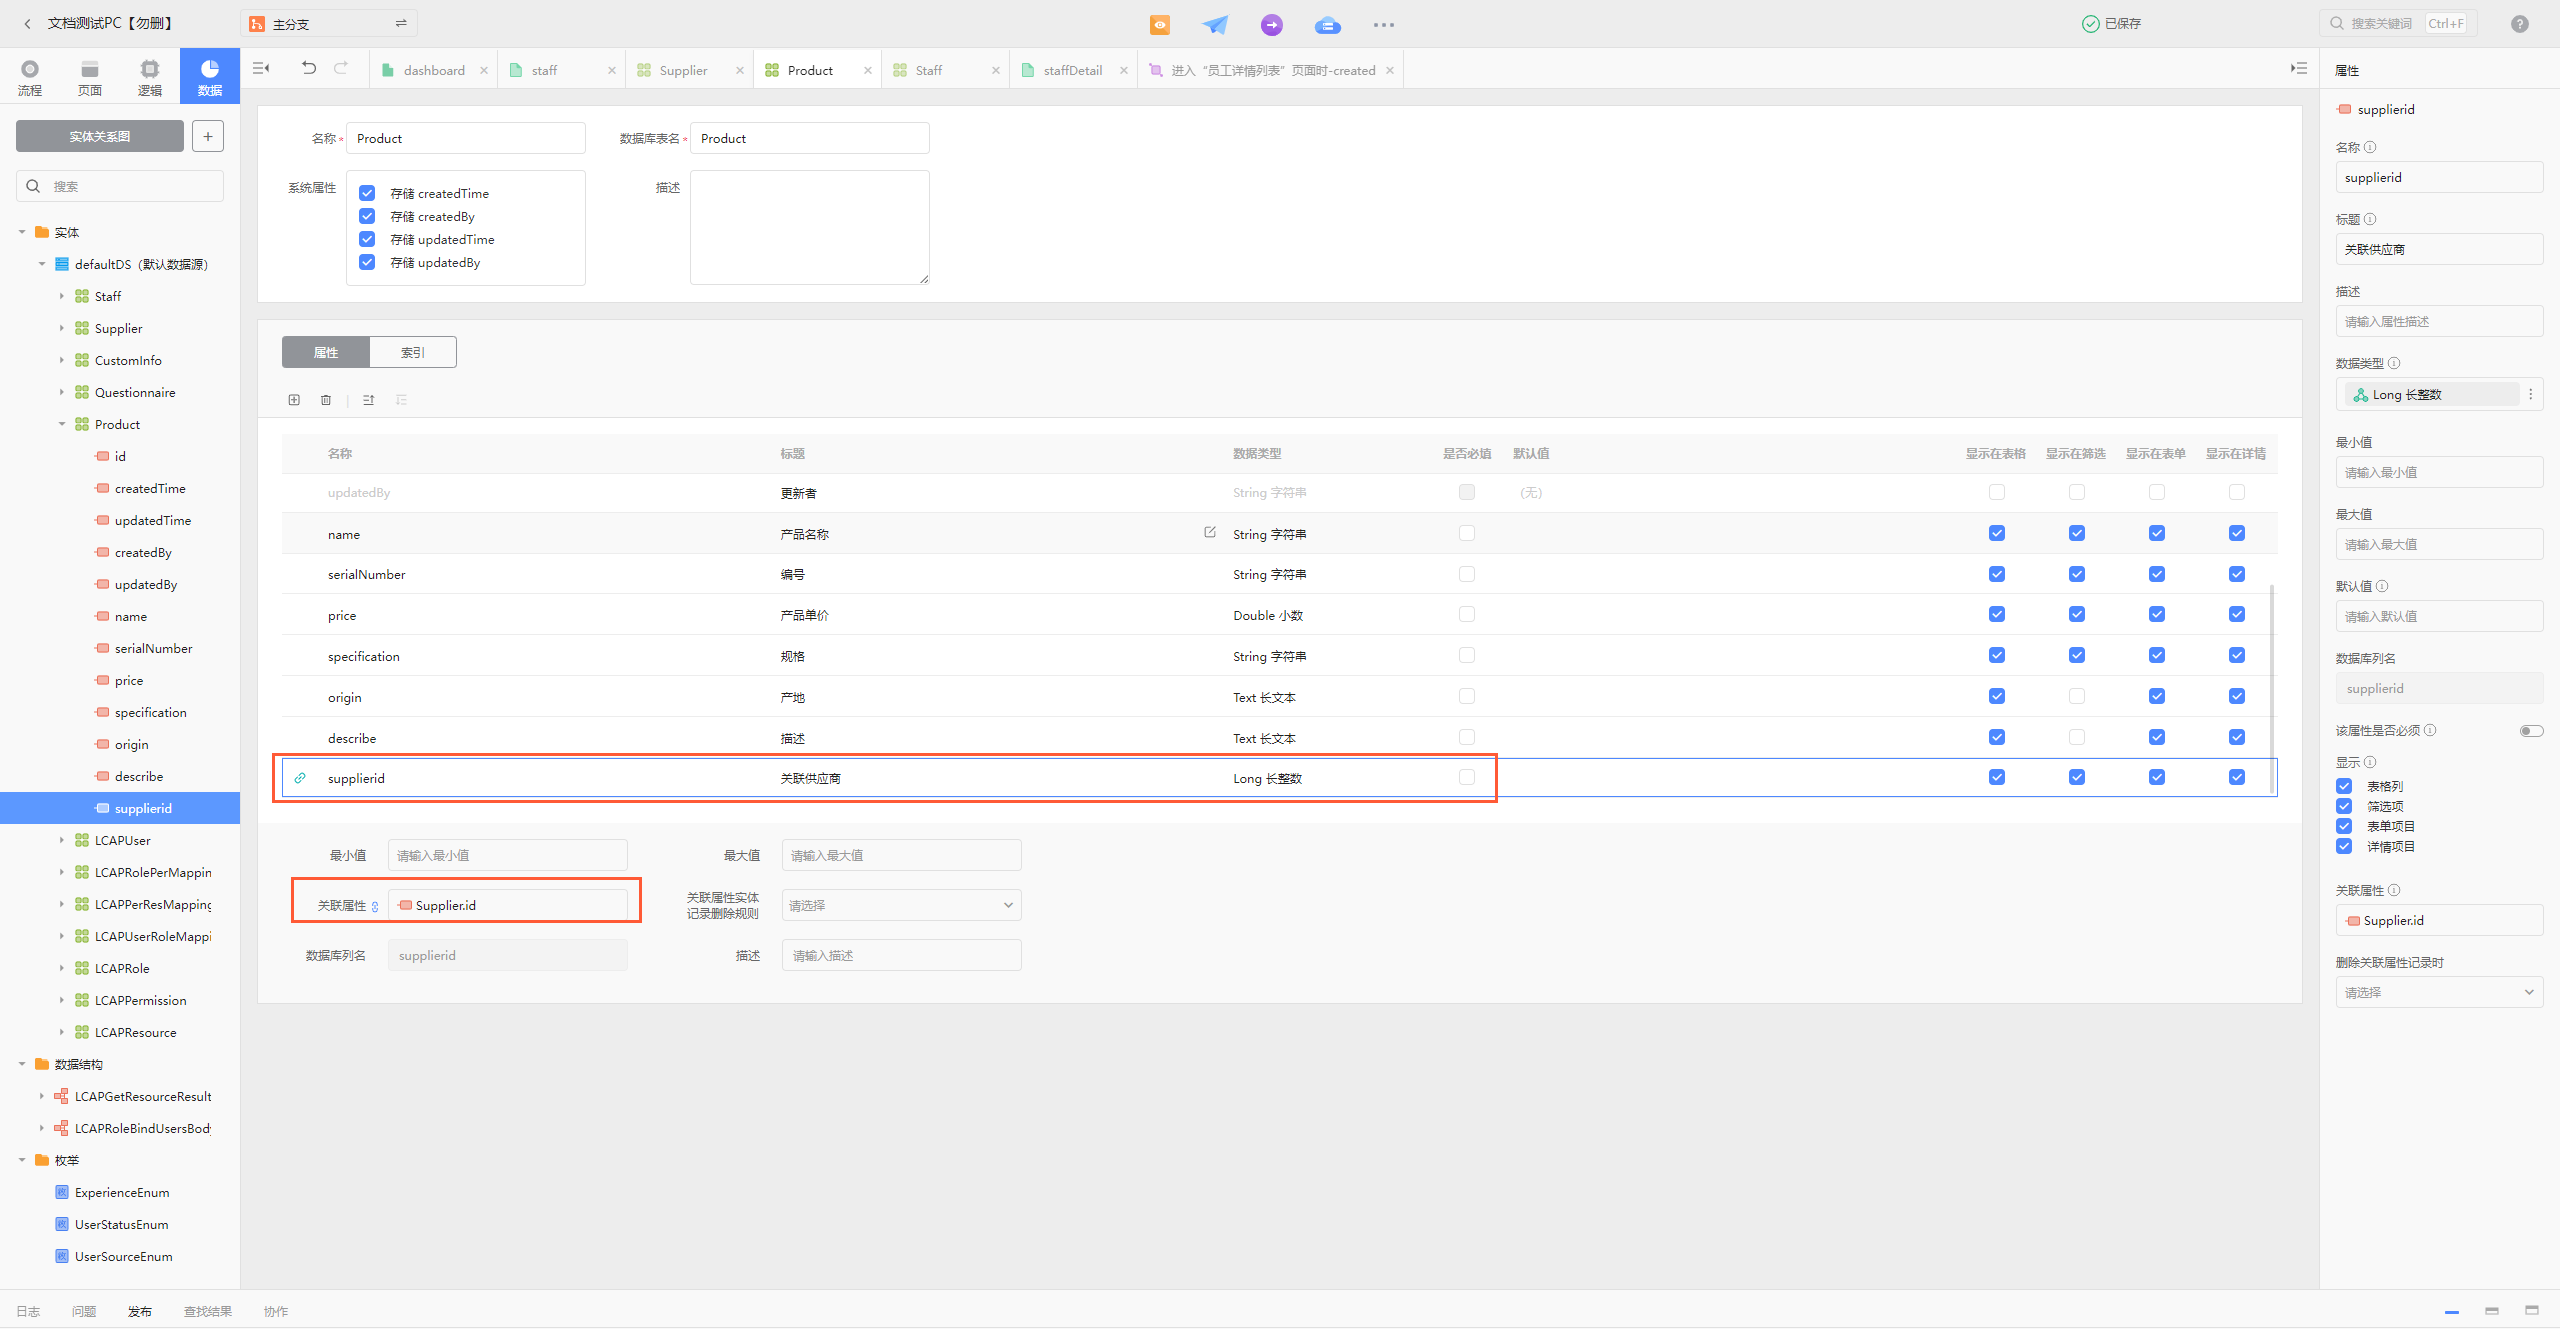The height and width of the screenshot is (1329, 2560).
Task: Click the branch switch arrows icon
Action: pos(401,23)
